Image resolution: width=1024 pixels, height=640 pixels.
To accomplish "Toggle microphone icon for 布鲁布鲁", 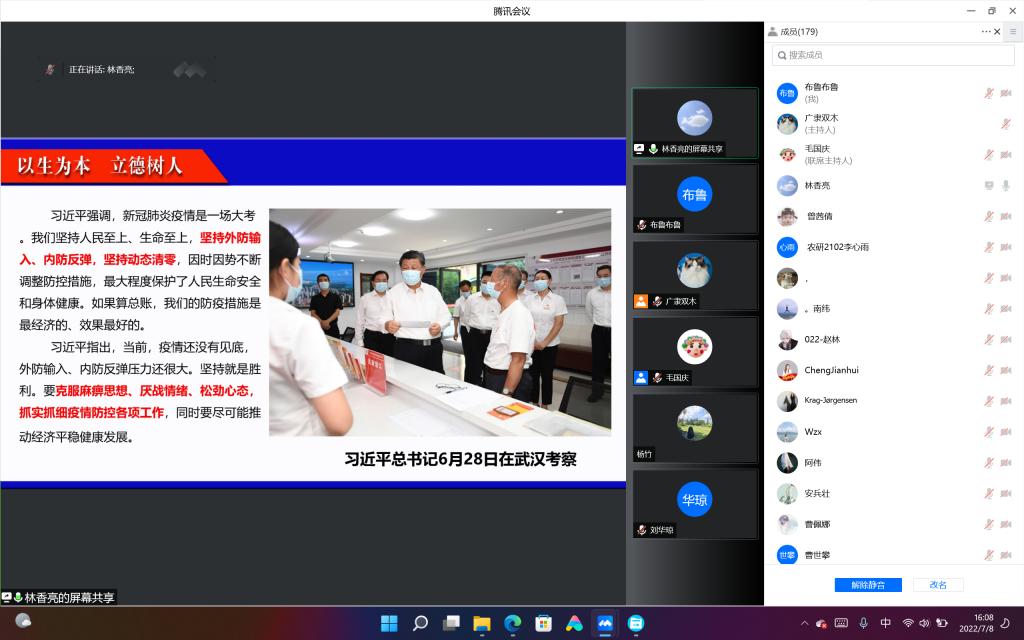I will pyautogui.click(x=989, y=93).
